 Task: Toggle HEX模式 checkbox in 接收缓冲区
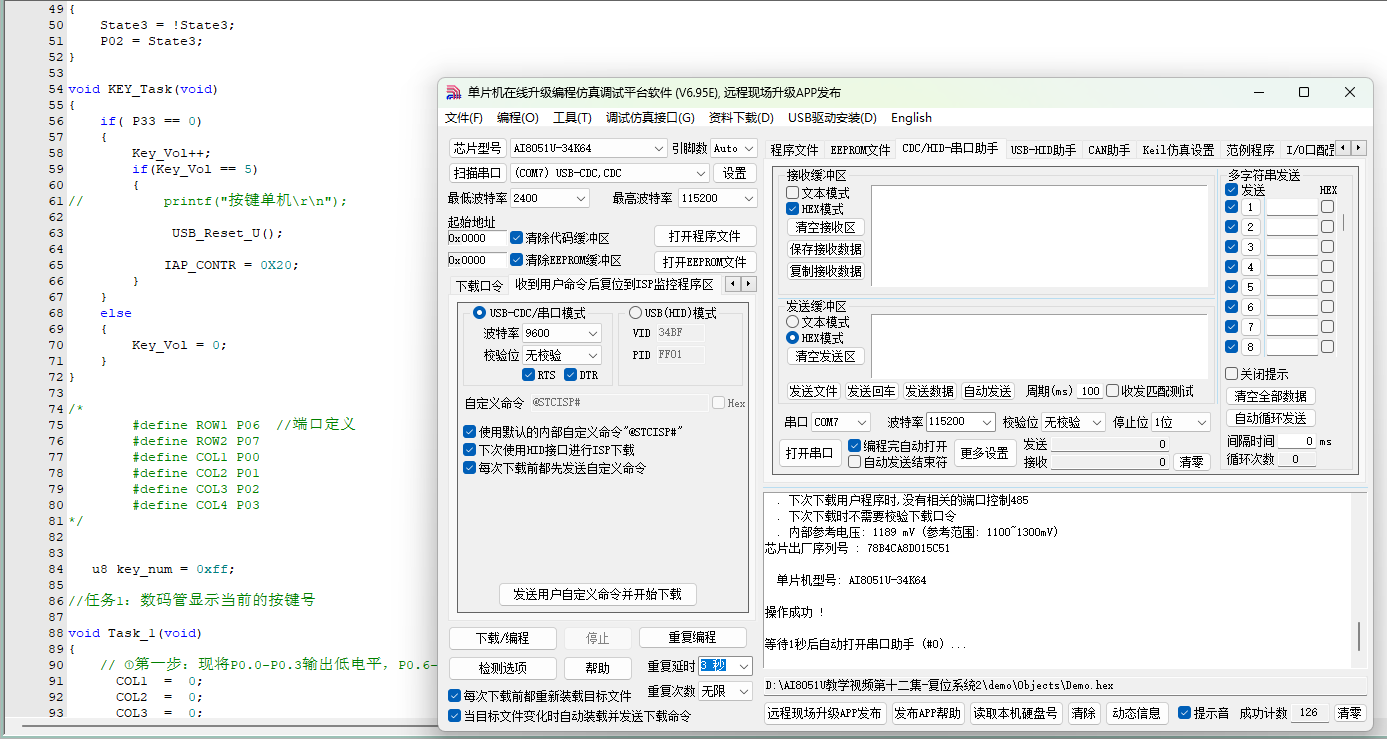coord(793,209)
